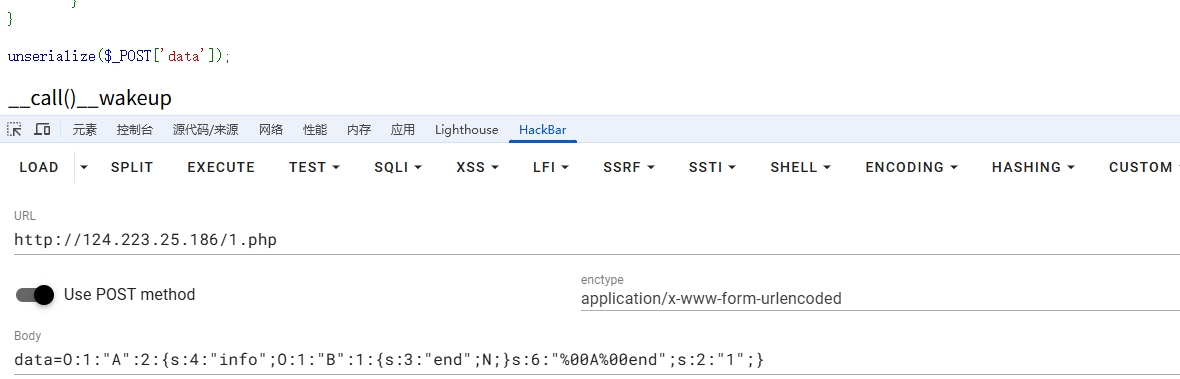Click the LOAD button
Image resolution: width=1180 pixels, height=379 pixels.
pyautogui.click(x=39, y=167)
